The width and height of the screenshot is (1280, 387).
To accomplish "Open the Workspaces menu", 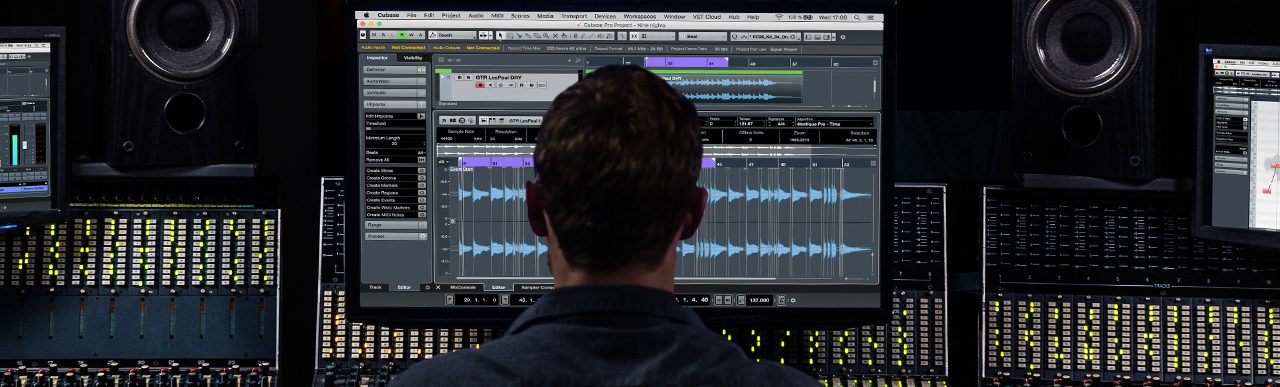I will (639, 16).
